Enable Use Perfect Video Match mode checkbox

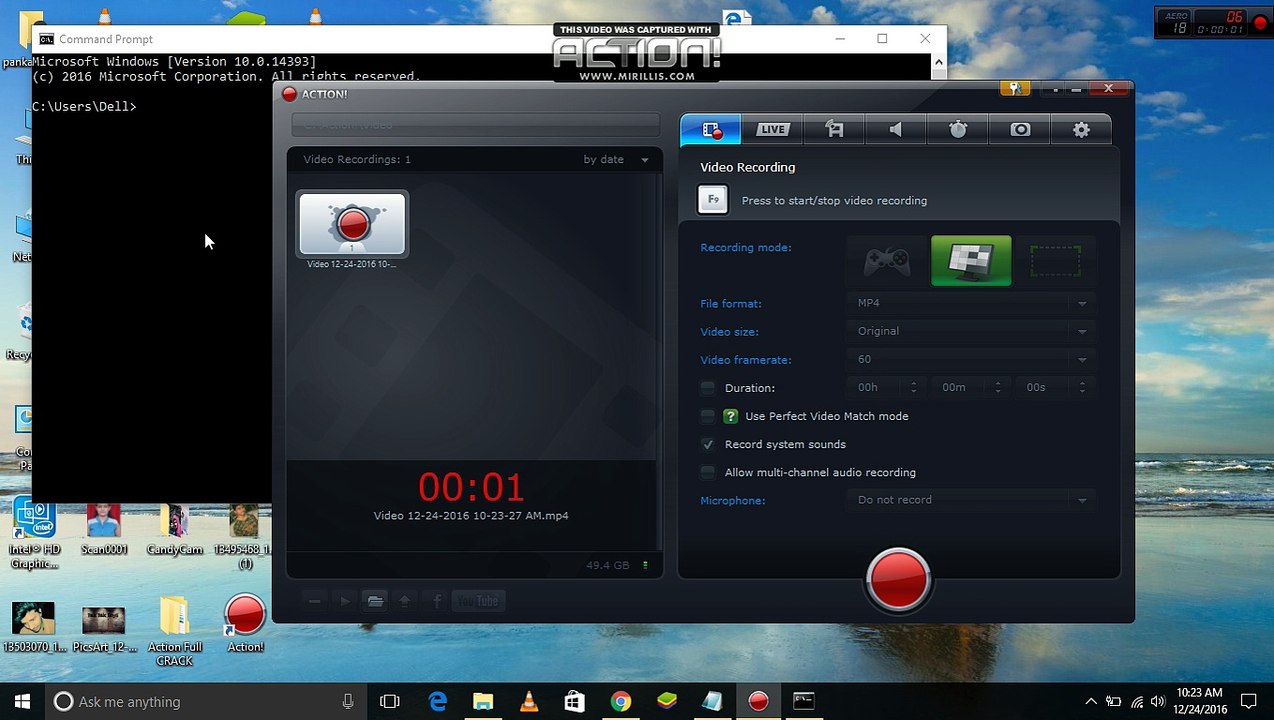(708, 416)
